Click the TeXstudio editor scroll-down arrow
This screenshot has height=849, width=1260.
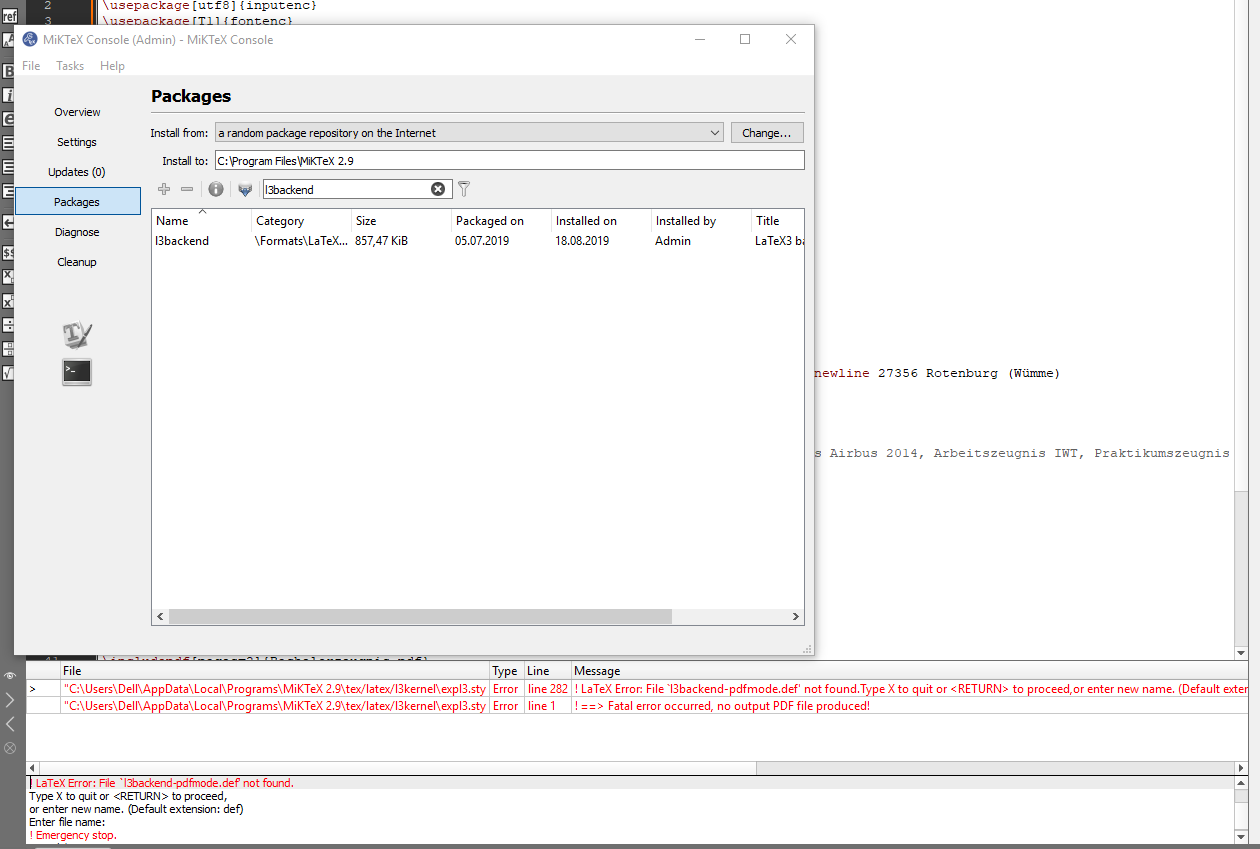(x=1242, y=653)
